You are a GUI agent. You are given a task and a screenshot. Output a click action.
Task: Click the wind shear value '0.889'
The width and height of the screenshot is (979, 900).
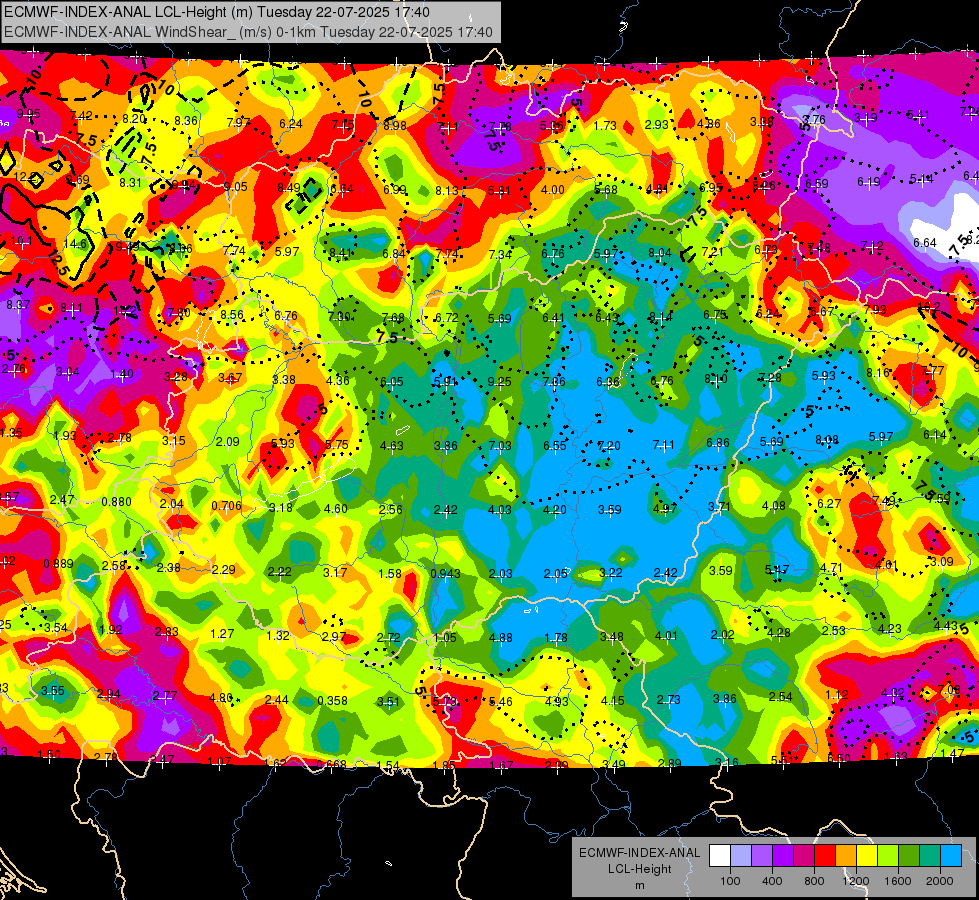point(58,563)
